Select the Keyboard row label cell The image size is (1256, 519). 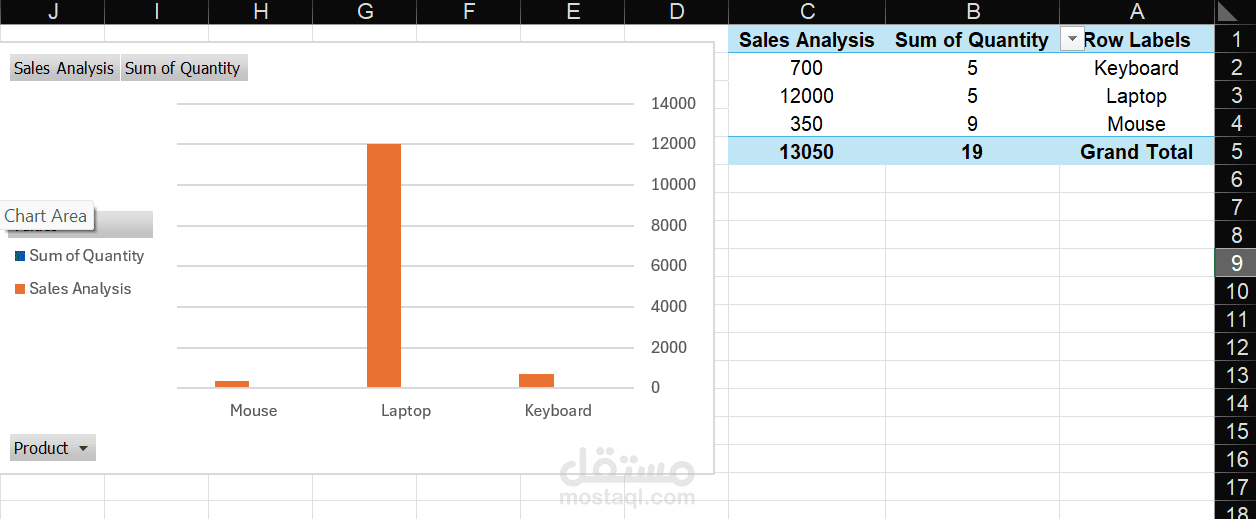pyautogui.click(x=1137, y=68)
